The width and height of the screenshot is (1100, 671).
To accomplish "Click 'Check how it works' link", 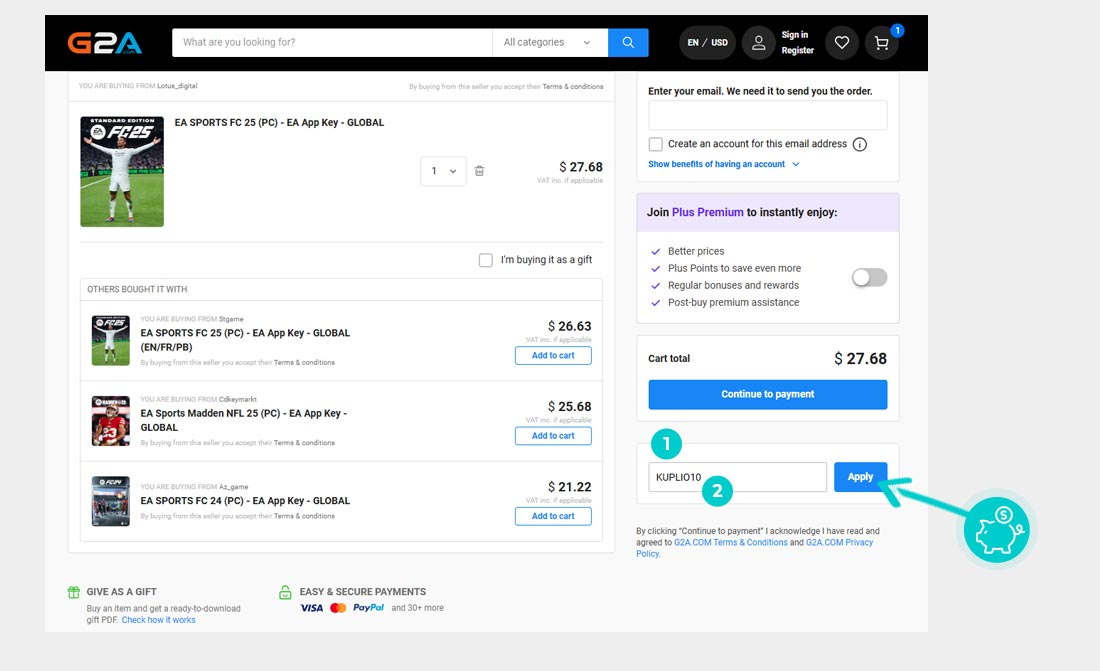I will tap(159, 620).
